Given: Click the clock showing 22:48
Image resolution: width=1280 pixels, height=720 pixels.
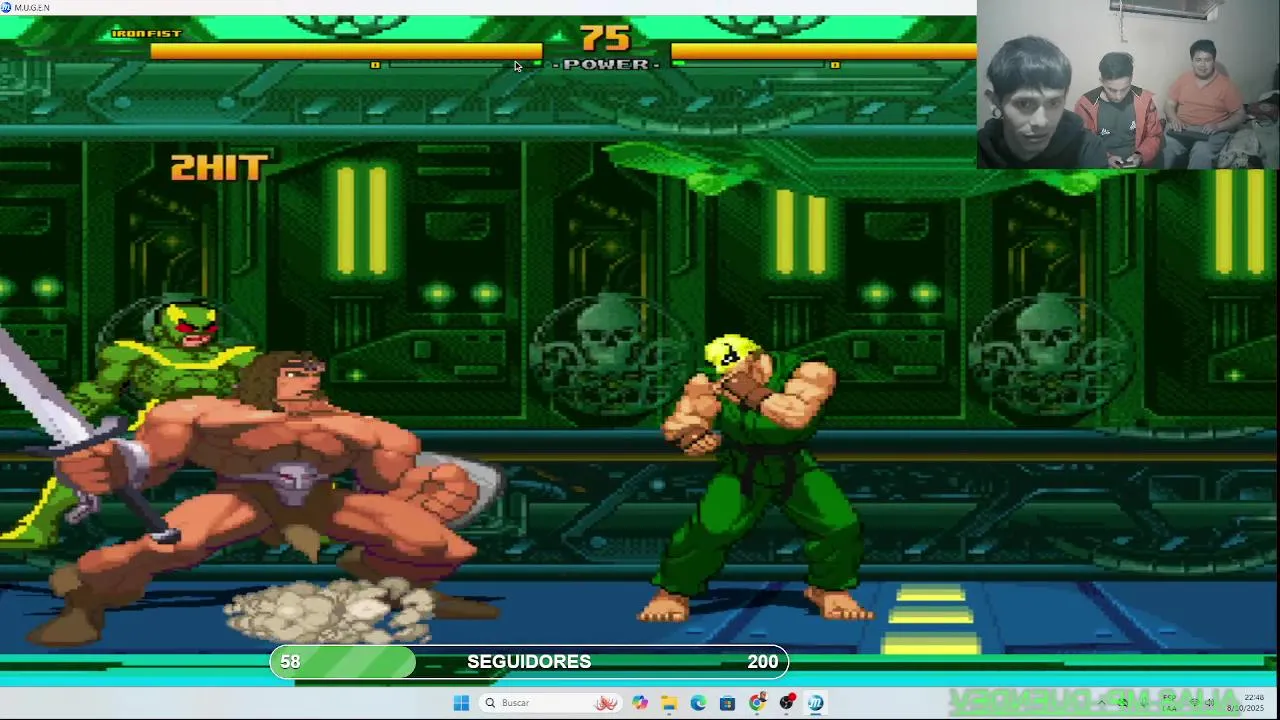Looking at the screenshot, I should (1254, 697).
